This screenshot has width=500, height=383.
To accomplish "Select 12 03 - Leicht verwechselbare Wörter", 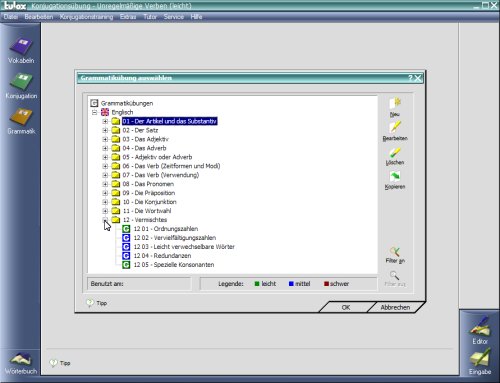I will (x=184, y=247).
